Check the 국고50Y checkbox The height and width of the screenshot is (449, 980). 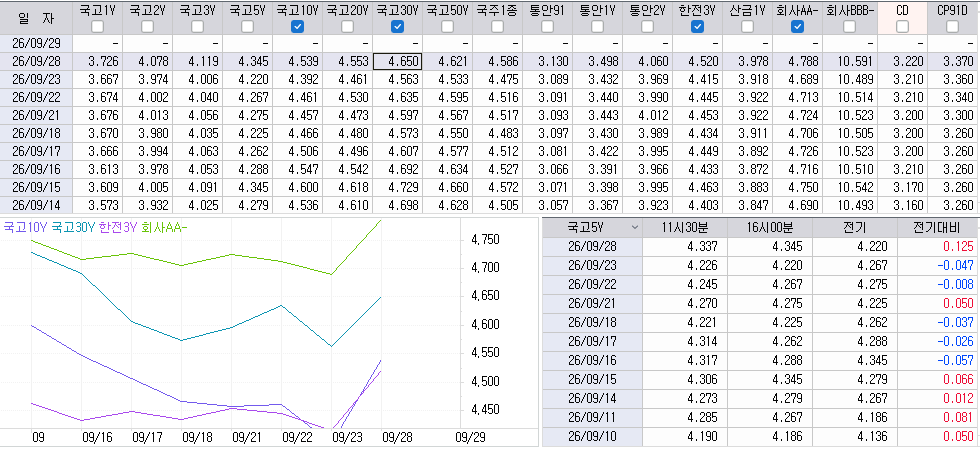(448, 26)
